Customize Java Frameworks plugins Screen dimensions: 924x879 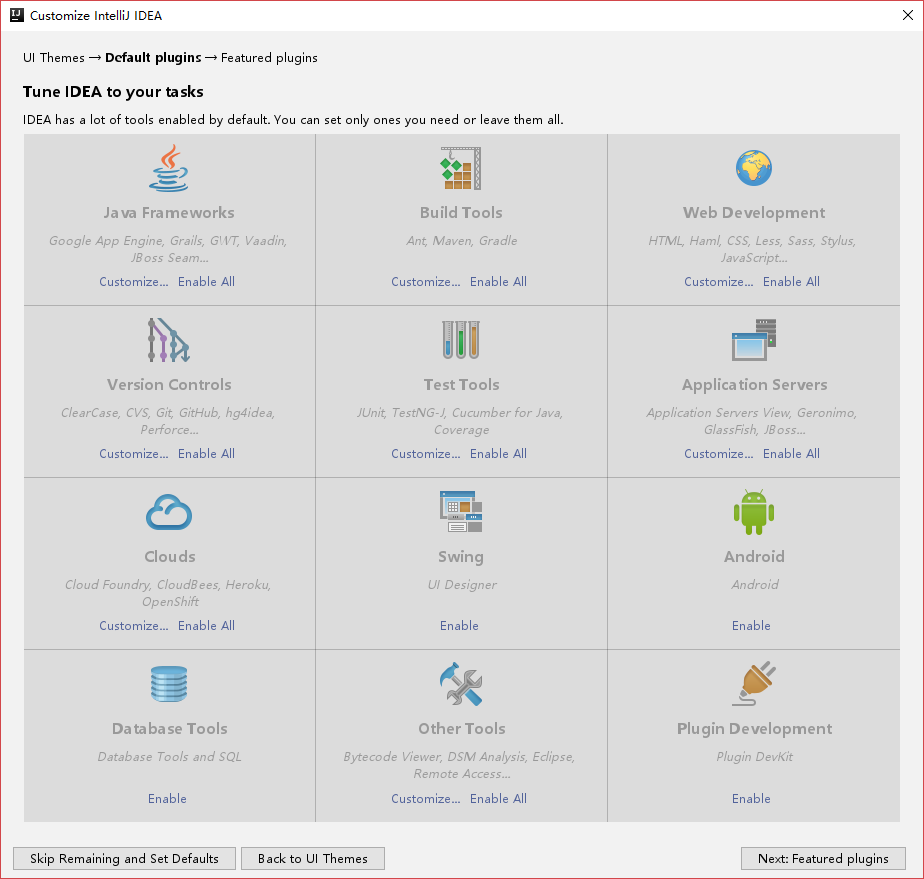[134, 282]
